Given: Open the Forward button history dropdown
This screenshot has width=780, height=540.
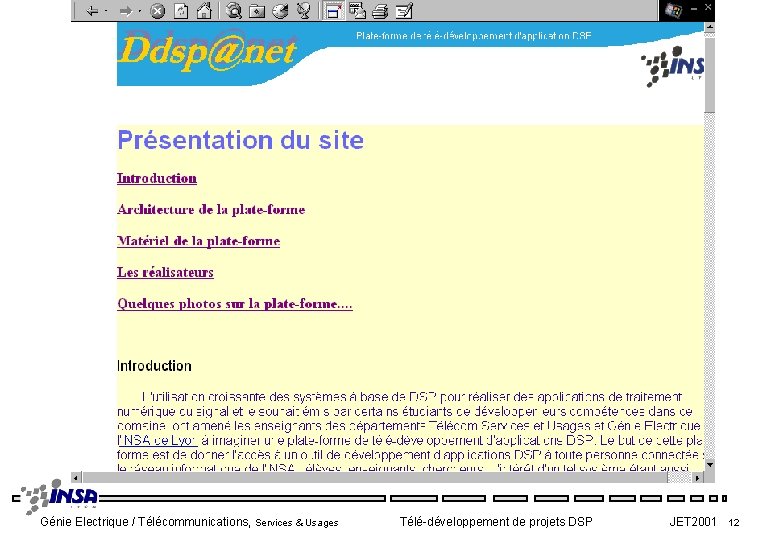Looking at the screenshot, I should pyautogui.click(x=139, y=10).
